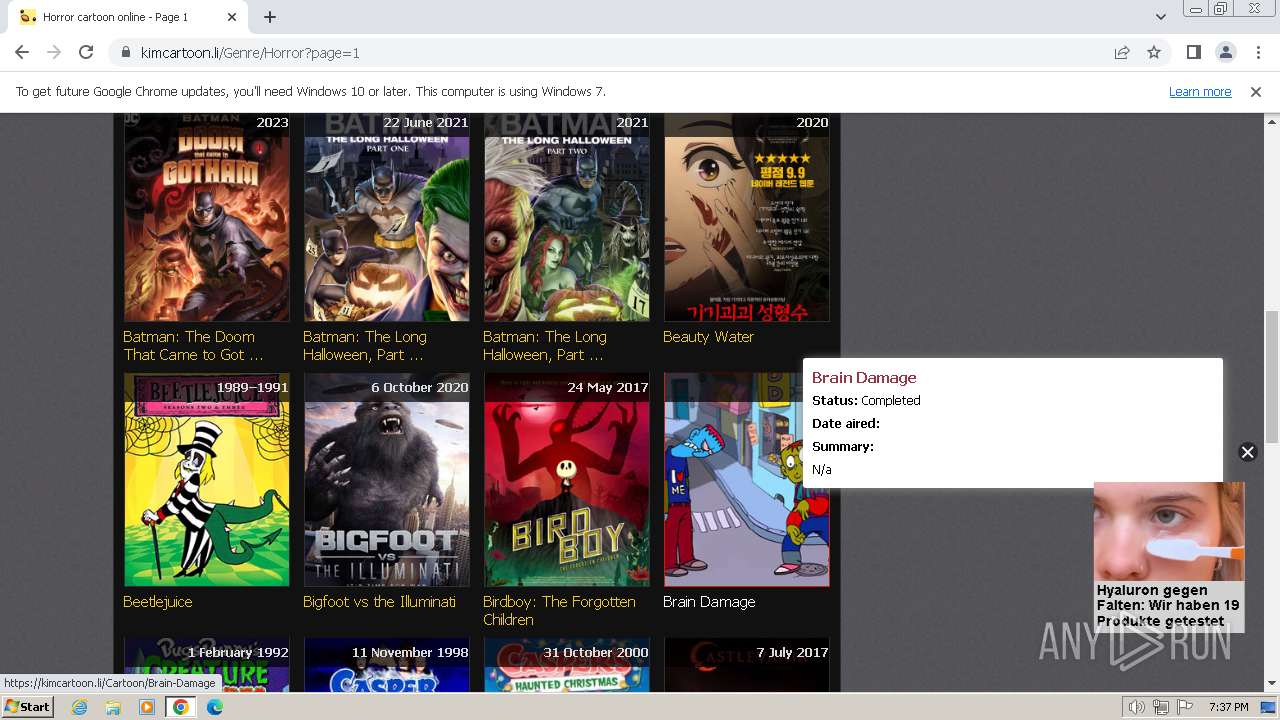Click Brain Damage heading in tooltip
This screenshot has width=1280, height=720.
864,377
